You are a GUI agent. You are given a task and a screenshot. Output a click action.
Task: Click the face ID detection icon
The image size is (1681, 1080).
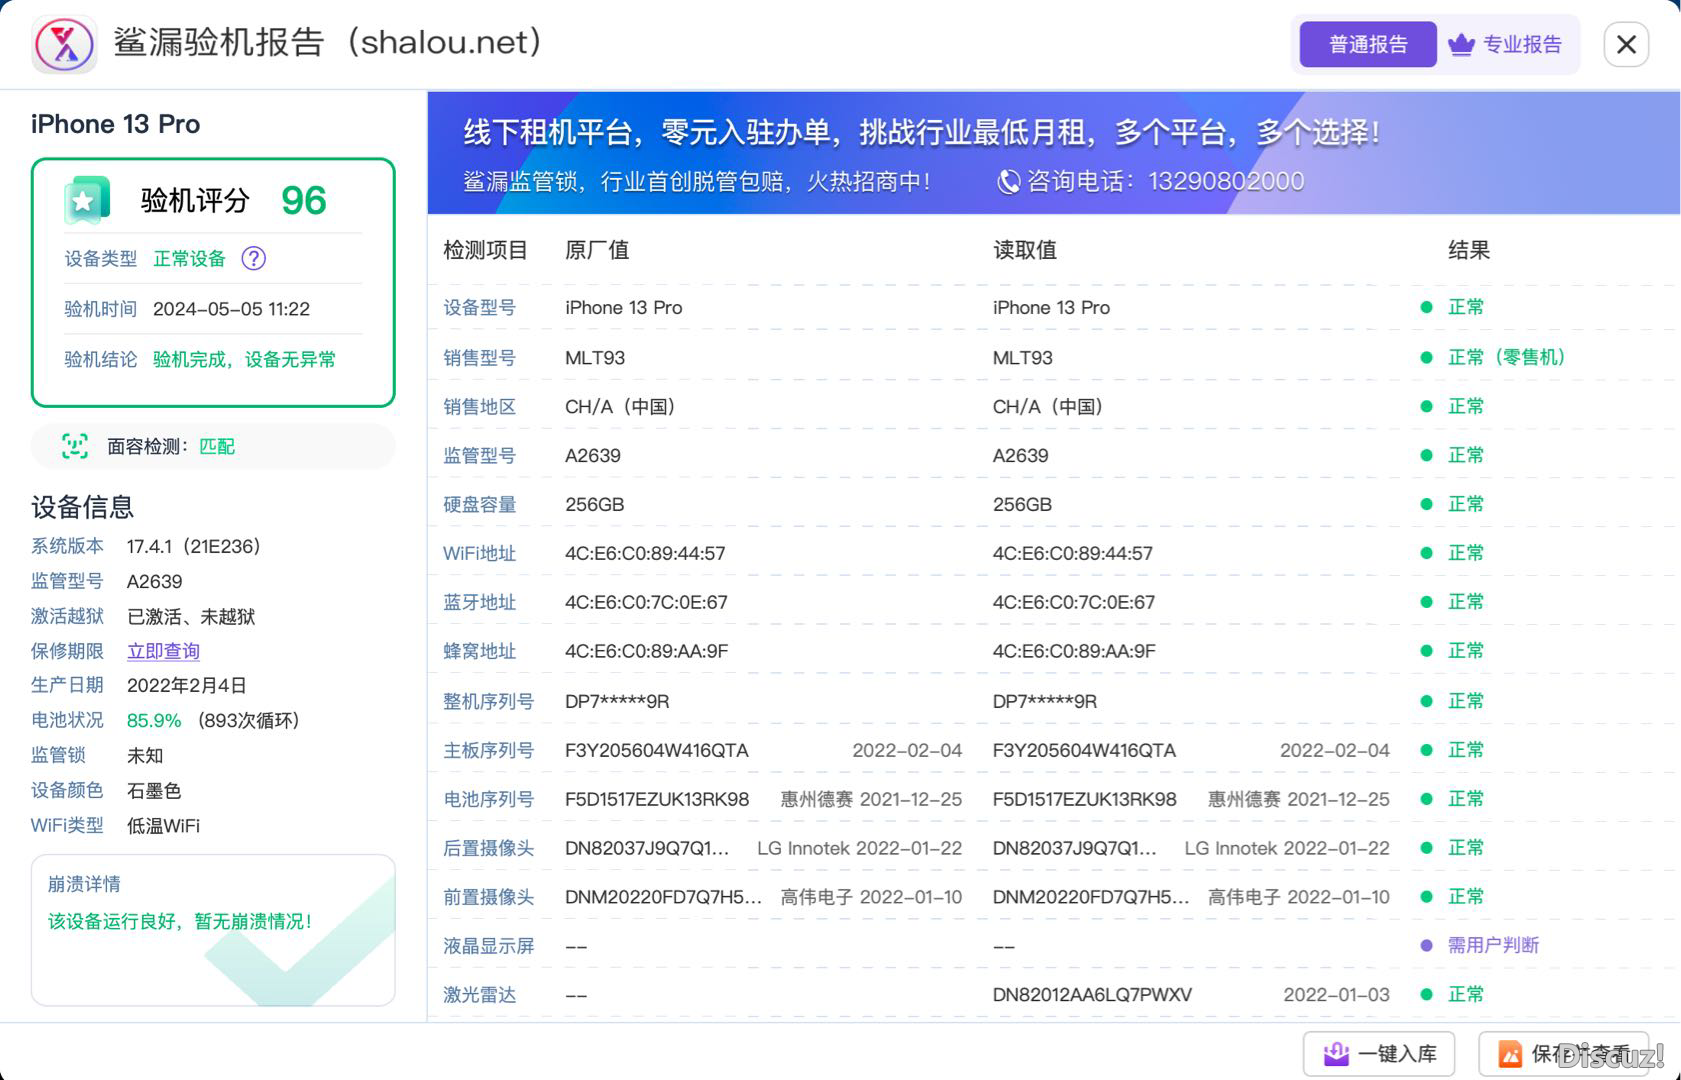pos(75,446)
